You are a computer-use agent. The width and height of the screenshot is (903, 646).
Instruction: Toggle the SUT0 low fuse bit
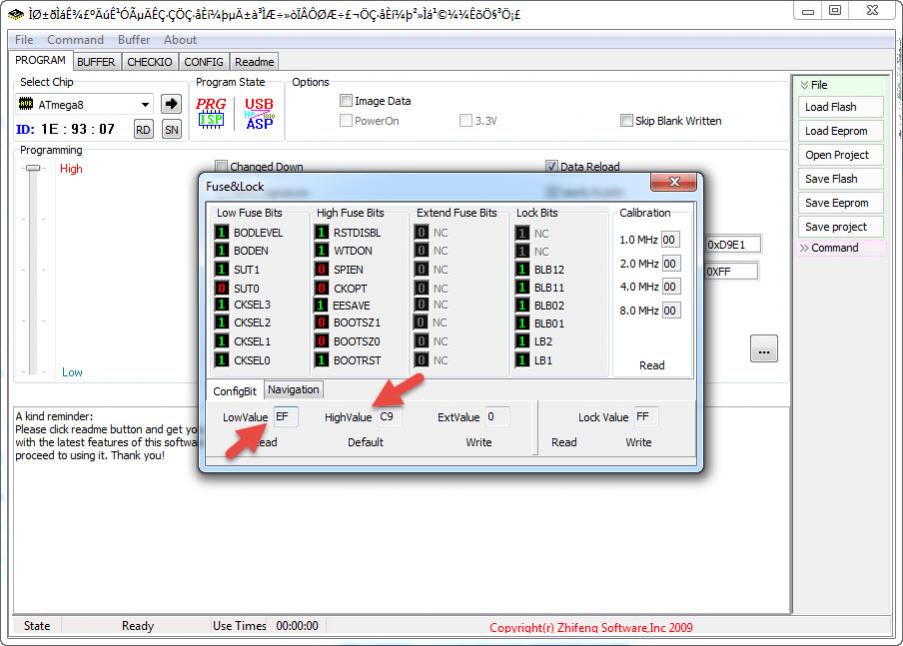[x=222, y=287]
